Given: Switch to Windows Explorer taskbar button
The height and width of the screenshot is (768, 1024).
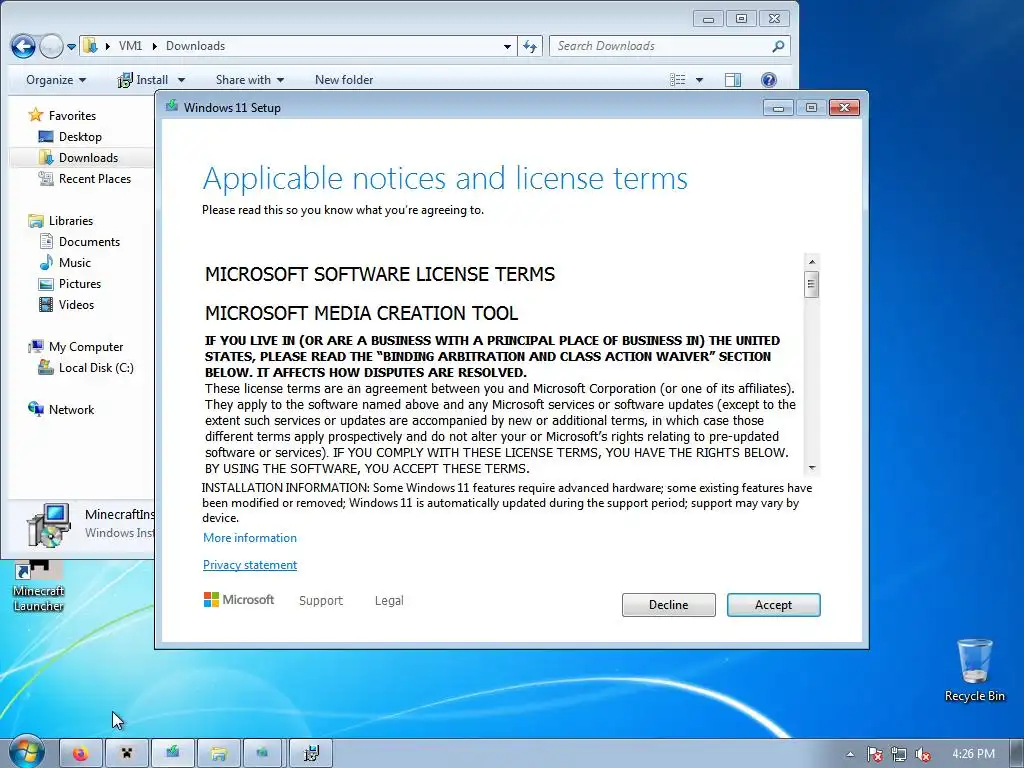Looking at the screenshot, I should click(x=218, y=754).
